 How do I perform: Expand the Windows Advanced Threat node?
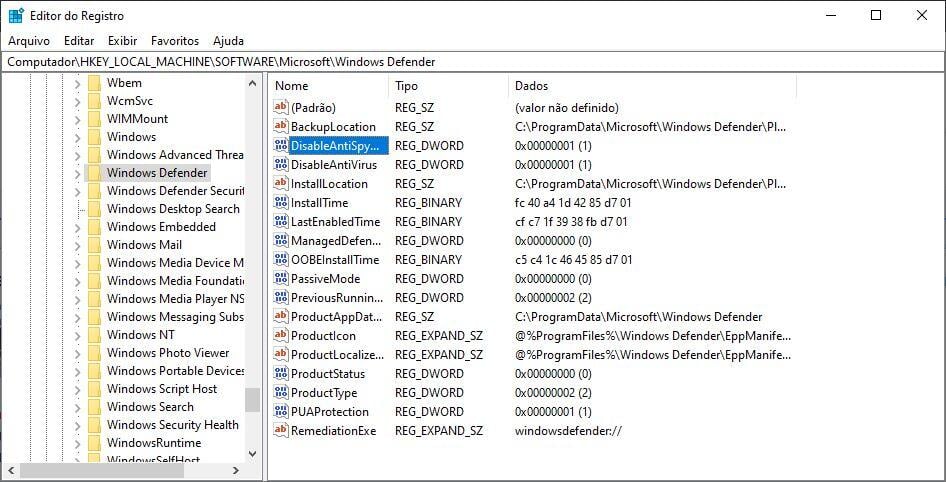77,156
